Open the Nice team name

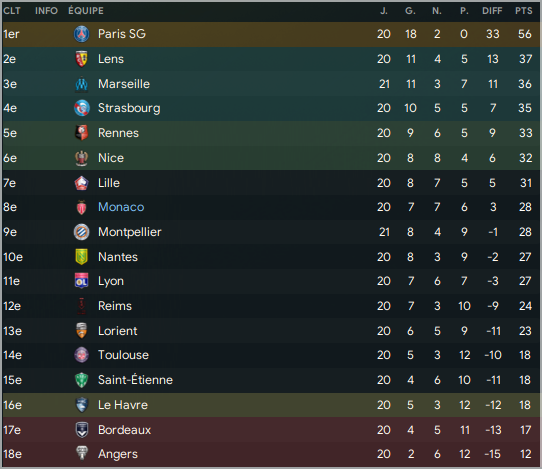click(x=111, y=158)
